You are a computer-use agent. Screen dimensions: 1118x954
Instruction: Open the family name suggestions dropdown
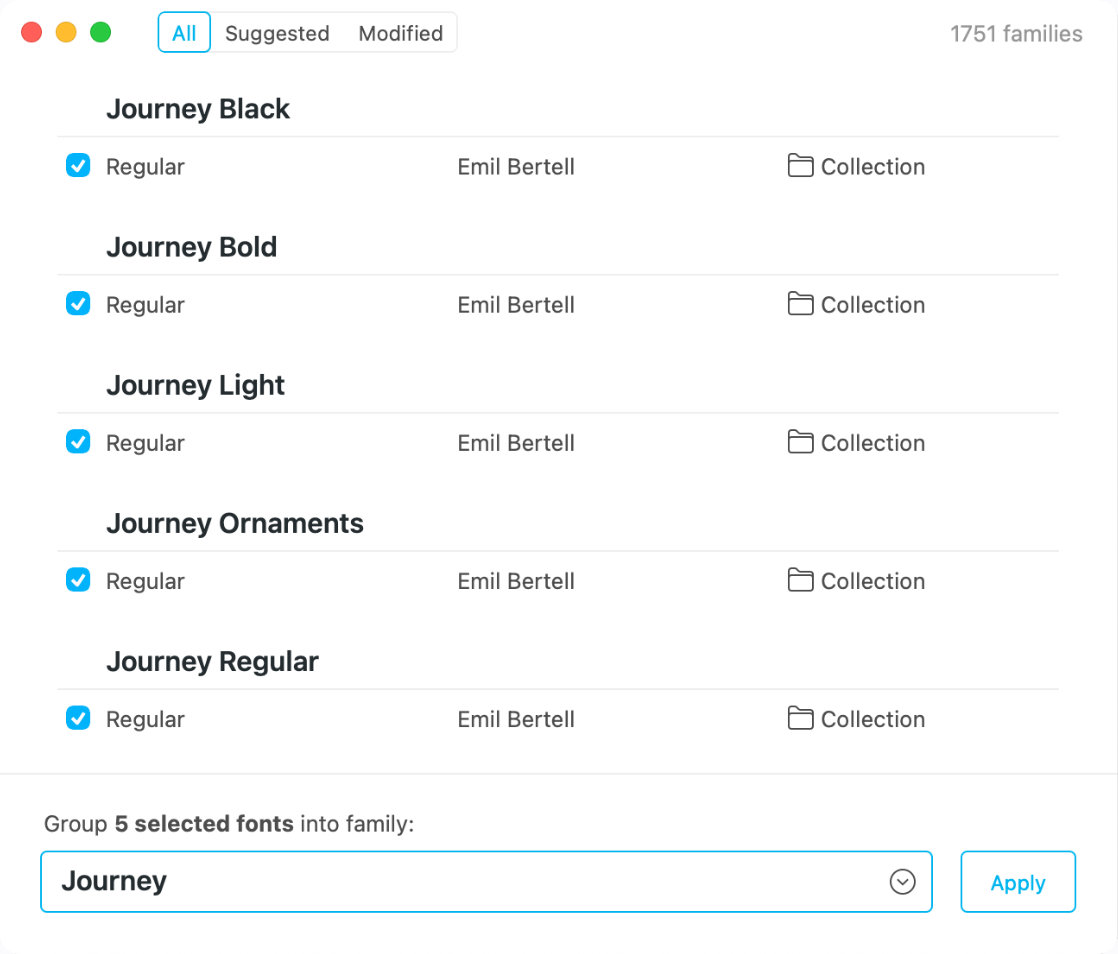click(901, 881)
